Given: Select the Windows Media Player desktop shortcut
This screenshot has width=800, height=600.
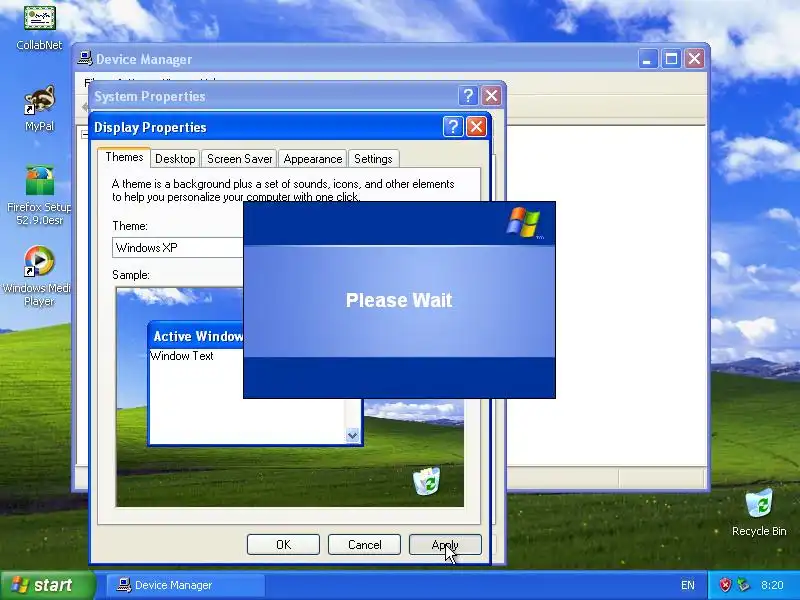Looking at the screenshot, I should pos(38,276).
